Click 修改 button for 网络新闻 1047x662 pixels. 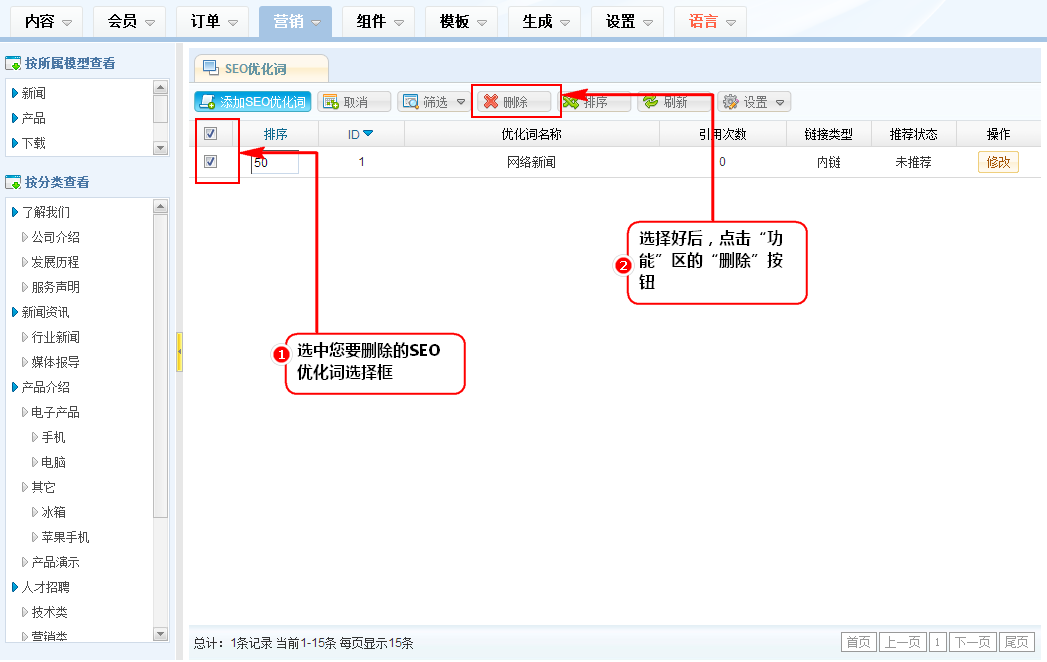(997, 162)
